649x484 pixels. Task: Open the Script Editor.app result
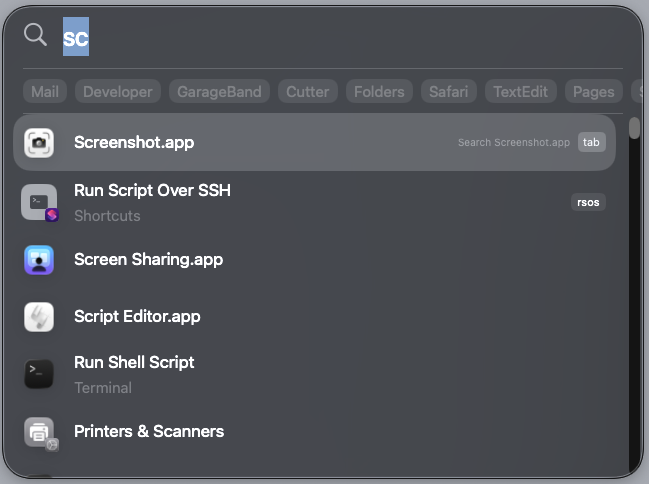pyautogui.click(x=315, y=317)
